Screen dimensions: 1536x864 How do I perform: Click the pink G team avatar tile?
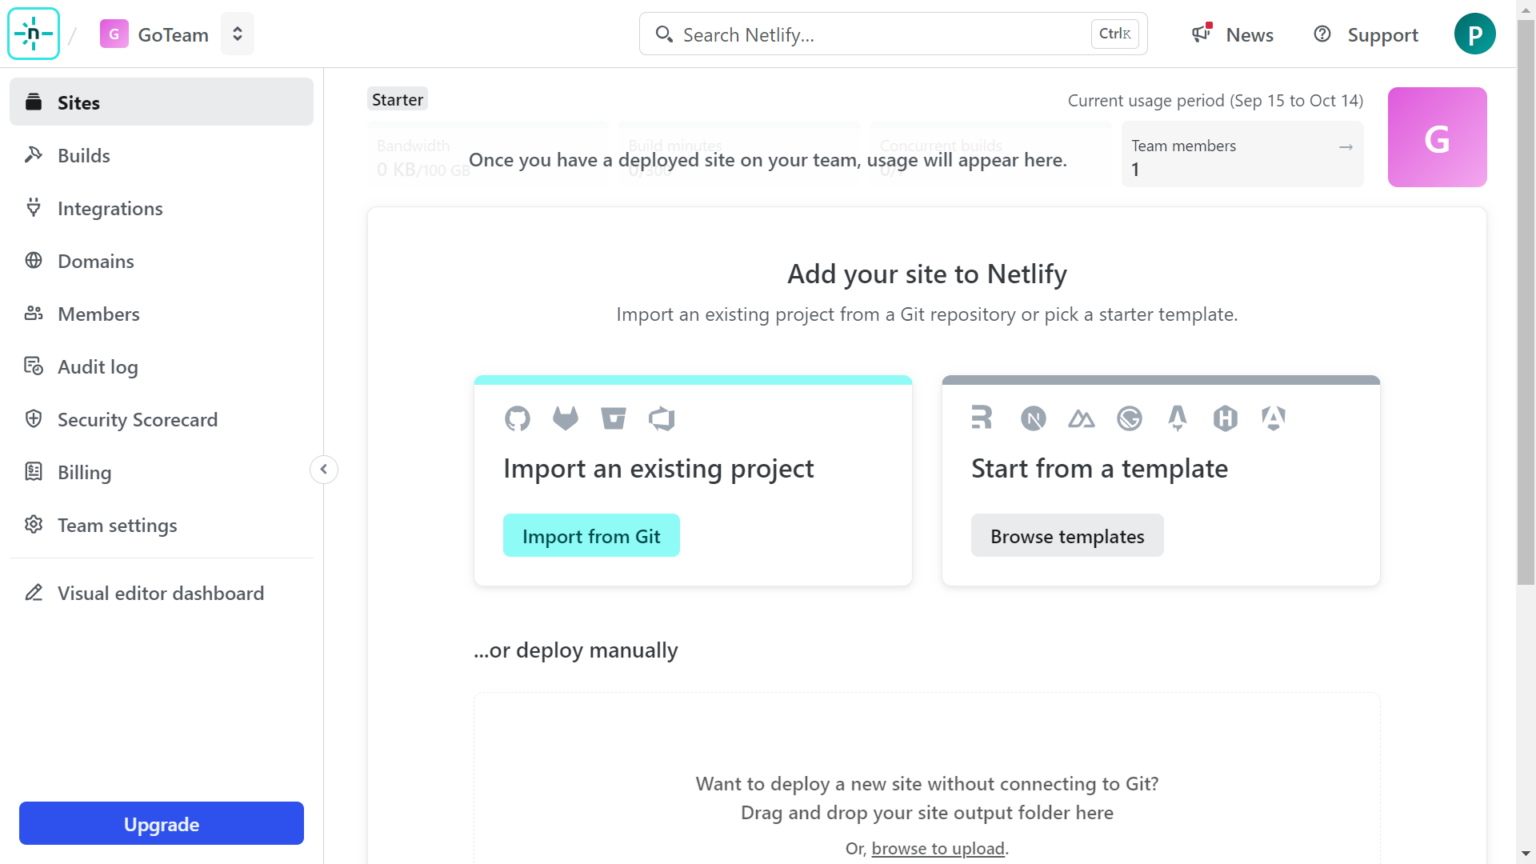click(1437, 137)
